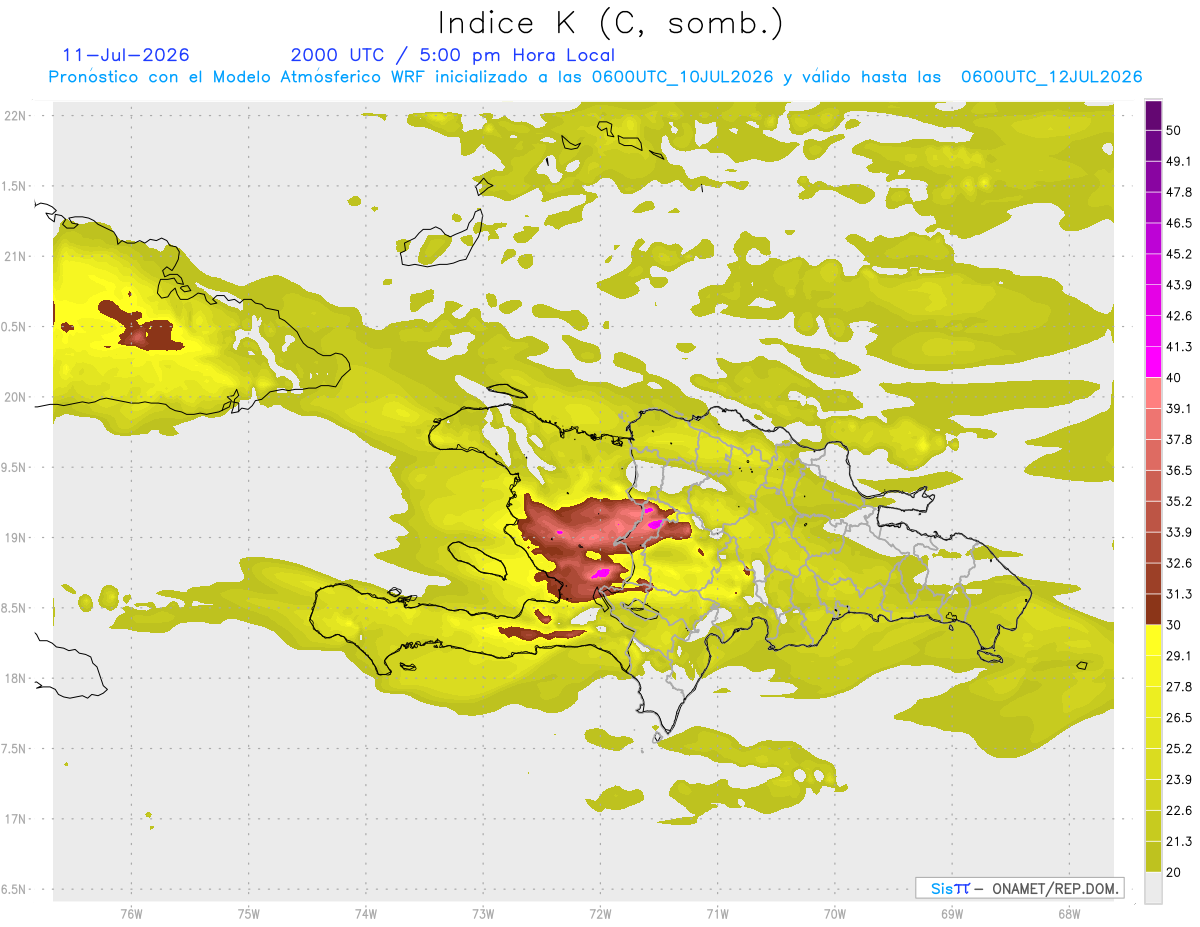Image resolution: width=1200 pixels, height=927 pixels.
Task: Click the '19N' latitude axis label
Action: 16,538
